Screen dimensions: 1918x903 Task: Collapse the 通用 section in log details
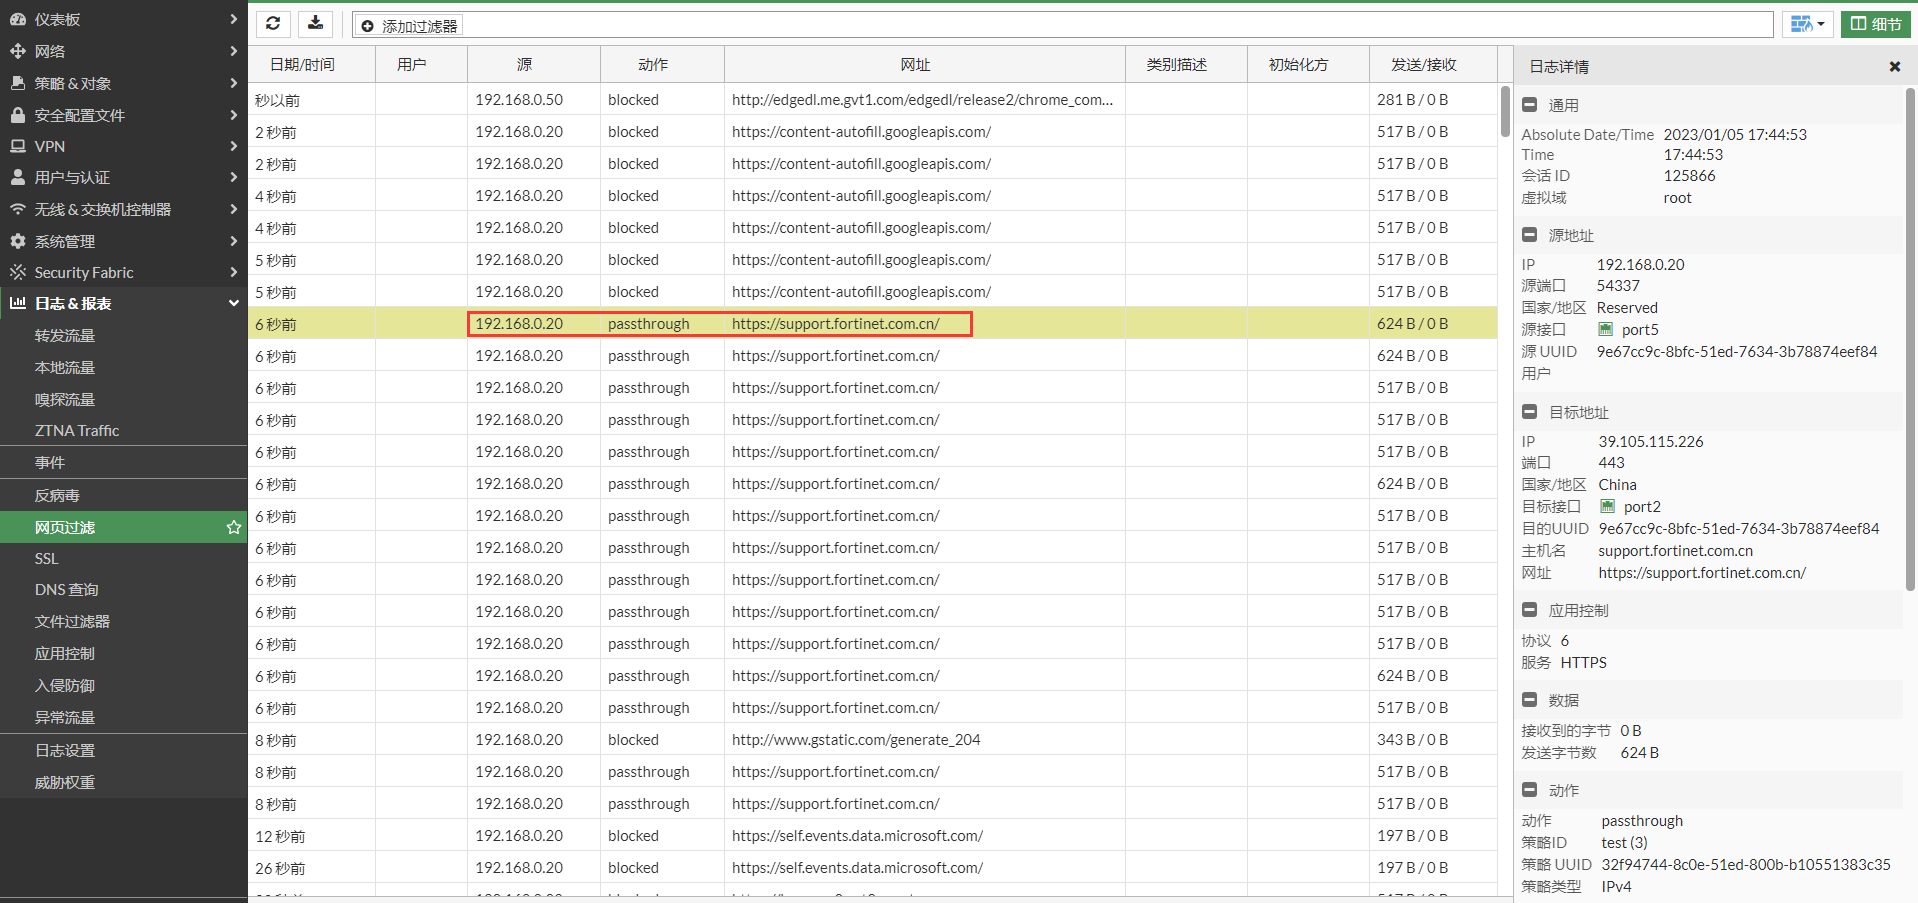(x=1529, y=105)
